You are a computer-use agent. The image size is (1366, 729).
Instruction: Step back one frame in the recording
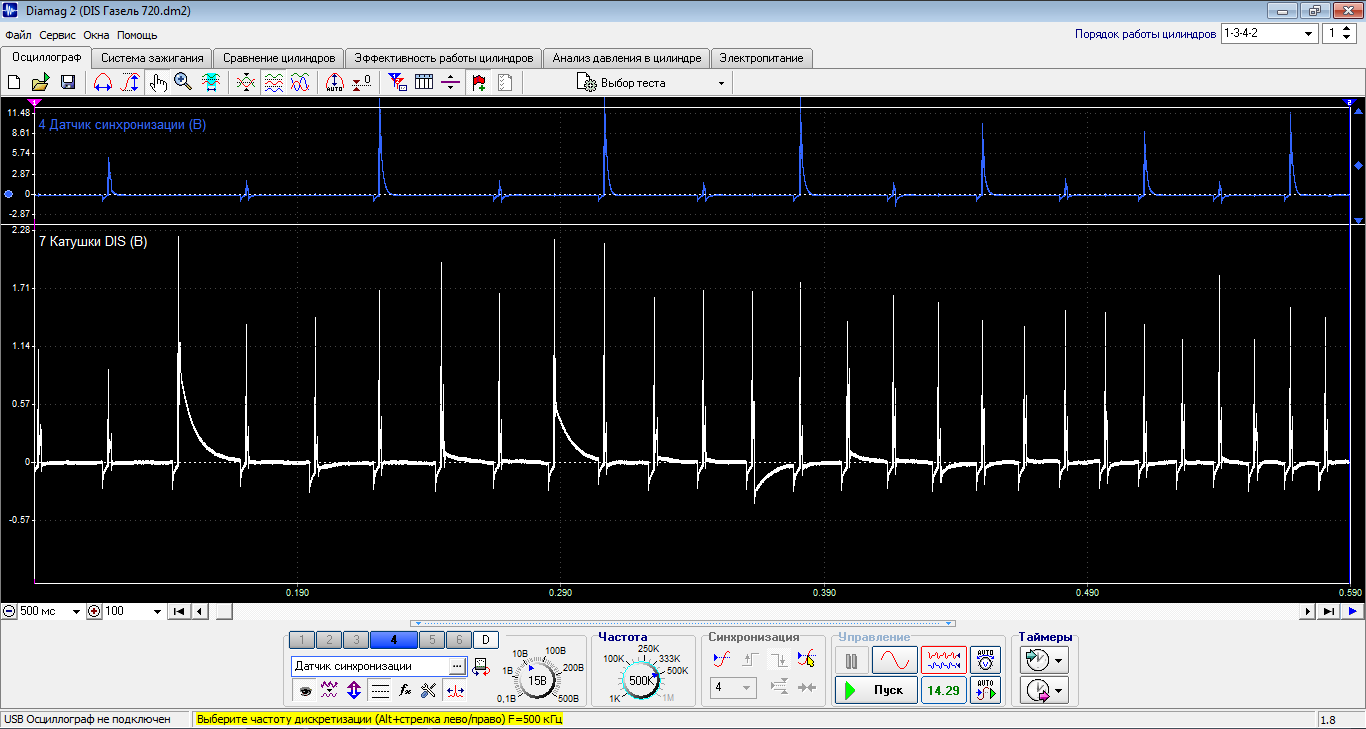199,611
